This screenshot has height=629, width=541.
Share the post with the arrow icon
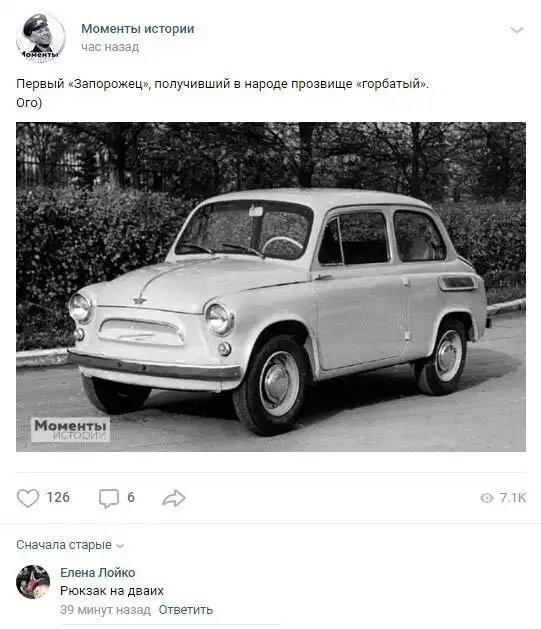point(174,498)
